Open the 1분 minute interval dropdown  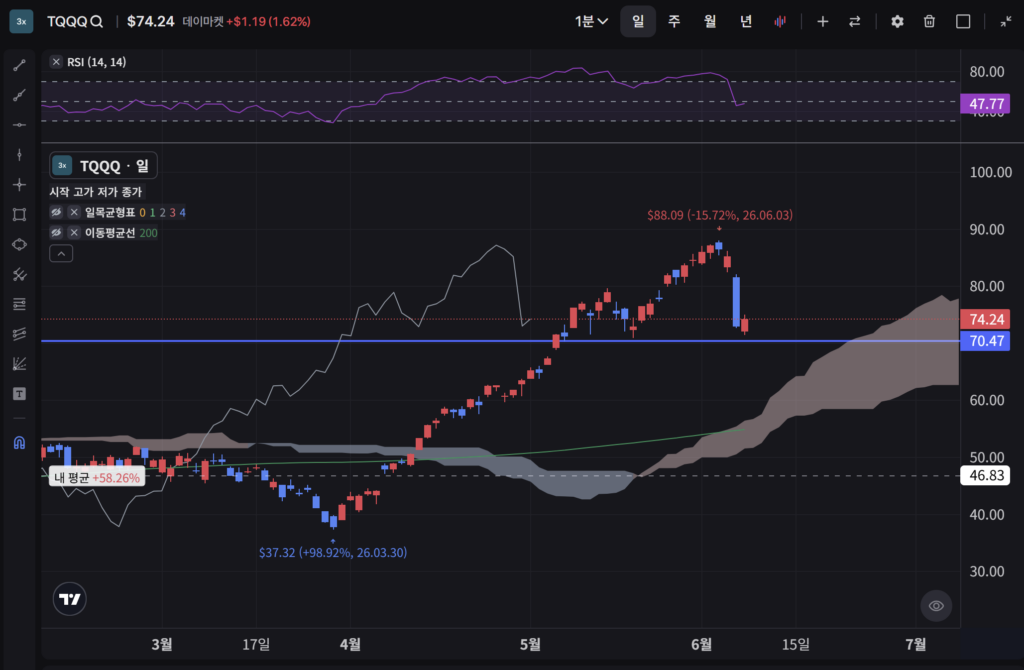591,22
